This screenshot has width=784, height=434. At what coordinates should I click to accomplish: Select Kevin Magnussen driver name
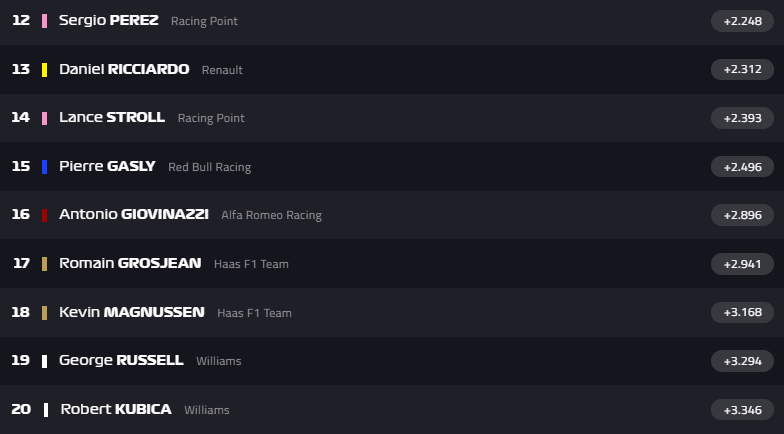[131, 313]
